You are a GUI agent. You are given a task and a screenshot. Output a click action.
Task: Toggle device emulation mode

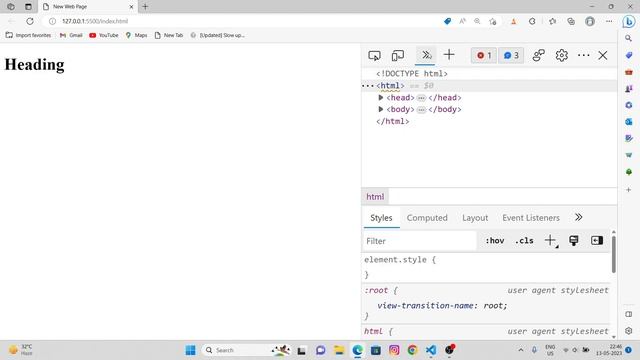tap(398, 55)
